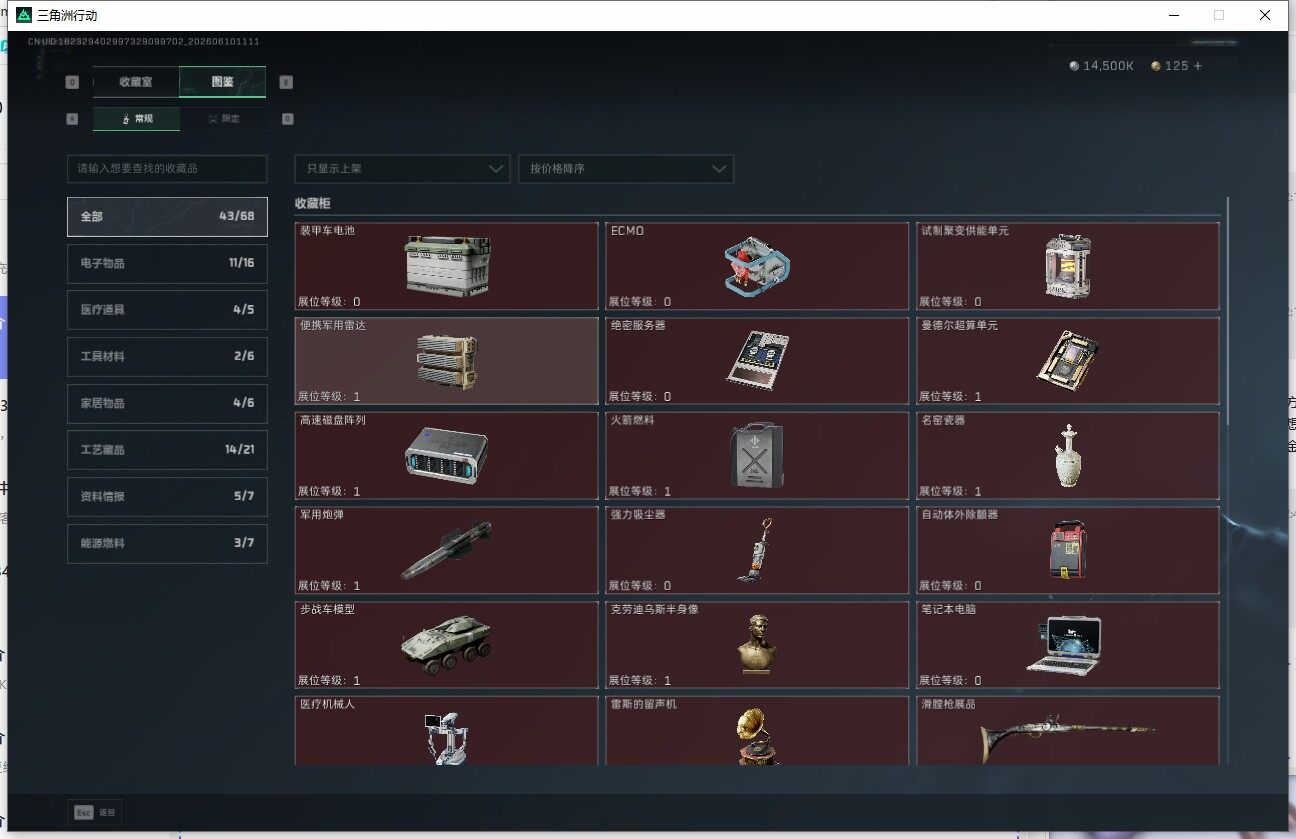This screenshot has width=1296, height=839.
Task: Select the 工艺藏品 14/21 category
Action: point(167,450)
